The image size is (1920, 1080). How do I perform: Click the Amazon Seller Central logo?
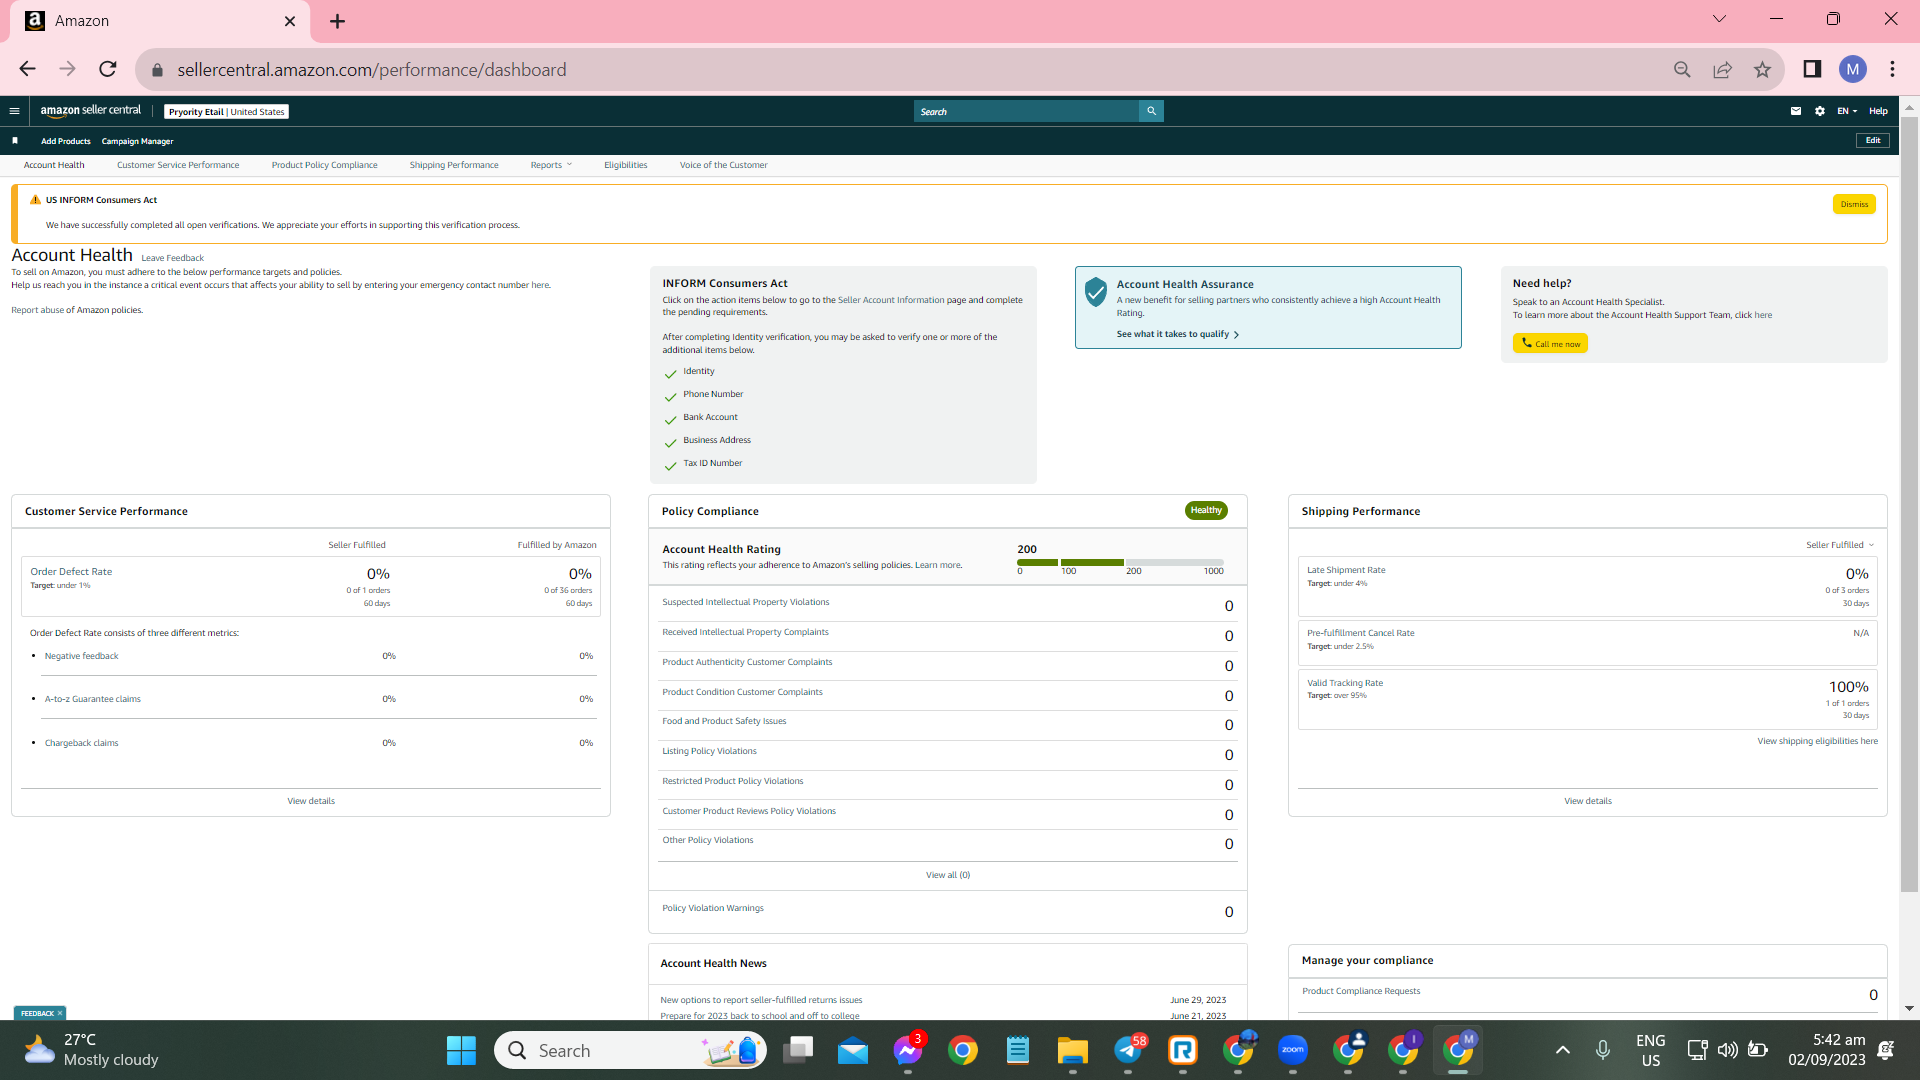click(91, 111)
